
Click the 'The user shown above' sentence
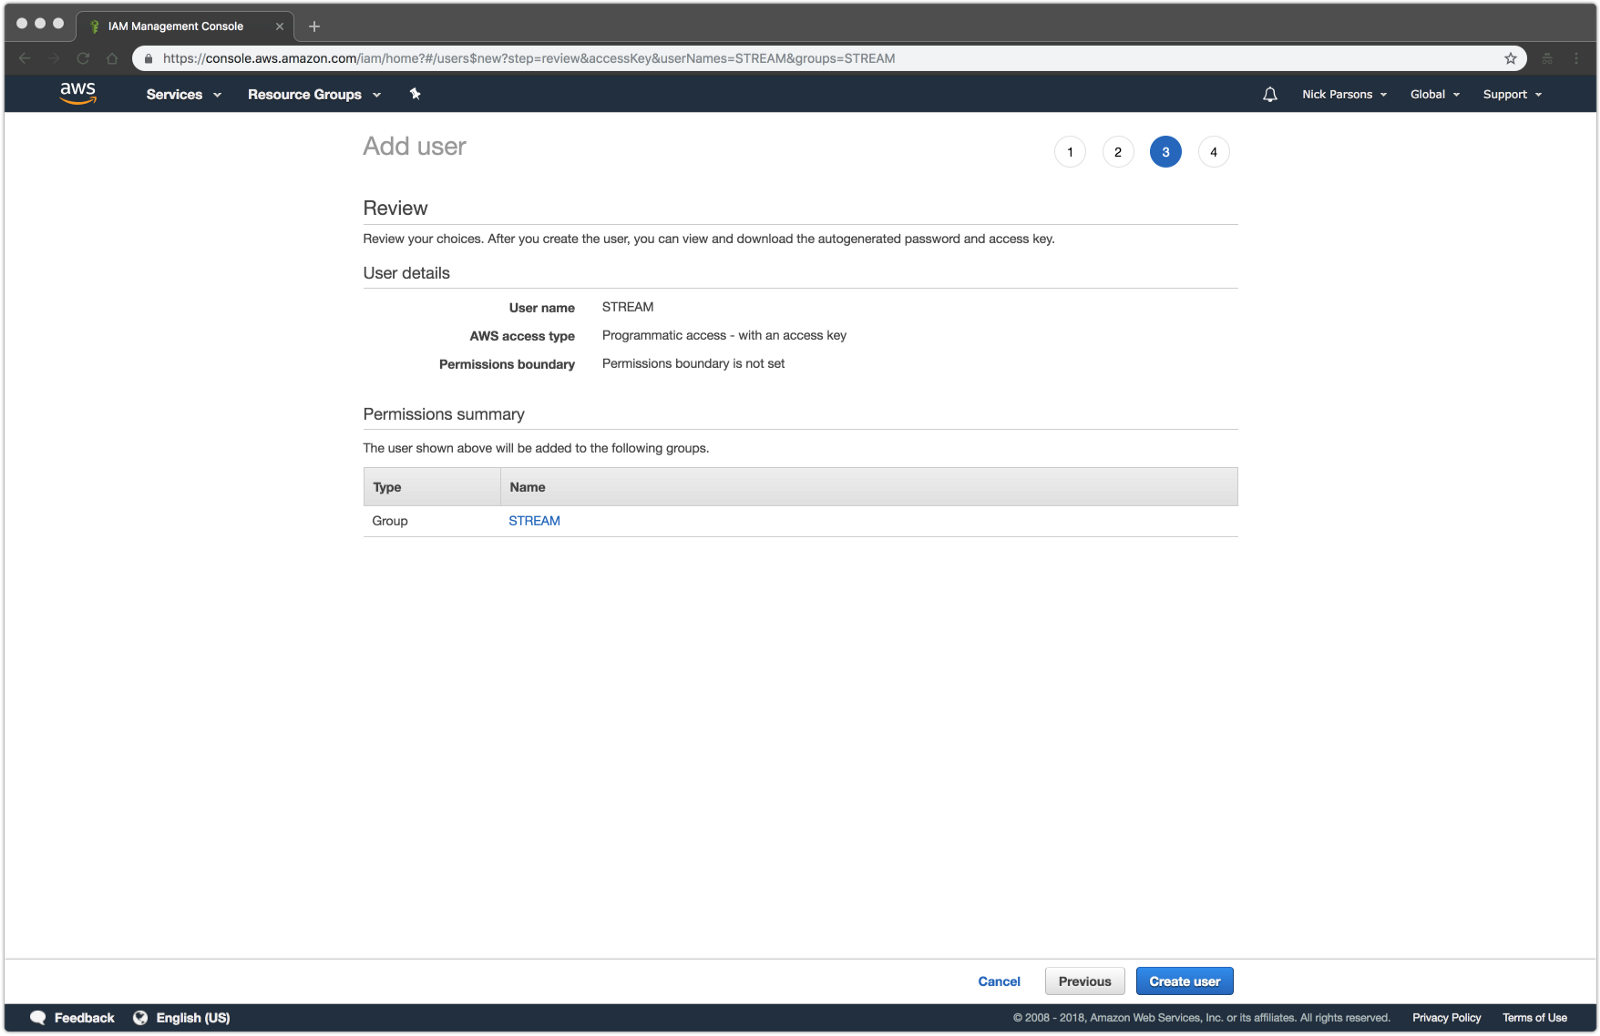point(536,448)
